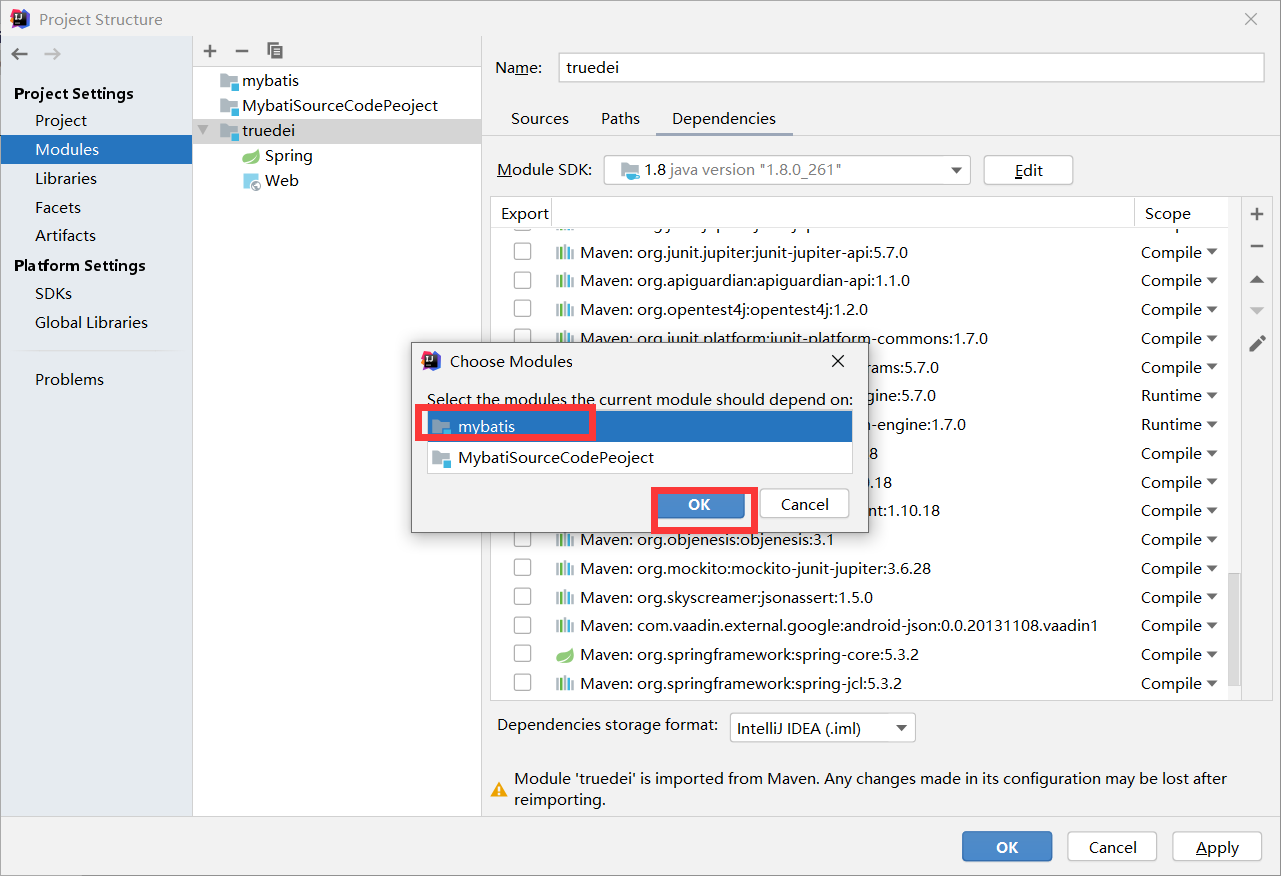This screenshot has width=1281, height=876.
Task: Select MybatiSourceCodePeoject in module tree
Action: coord(340,105)
